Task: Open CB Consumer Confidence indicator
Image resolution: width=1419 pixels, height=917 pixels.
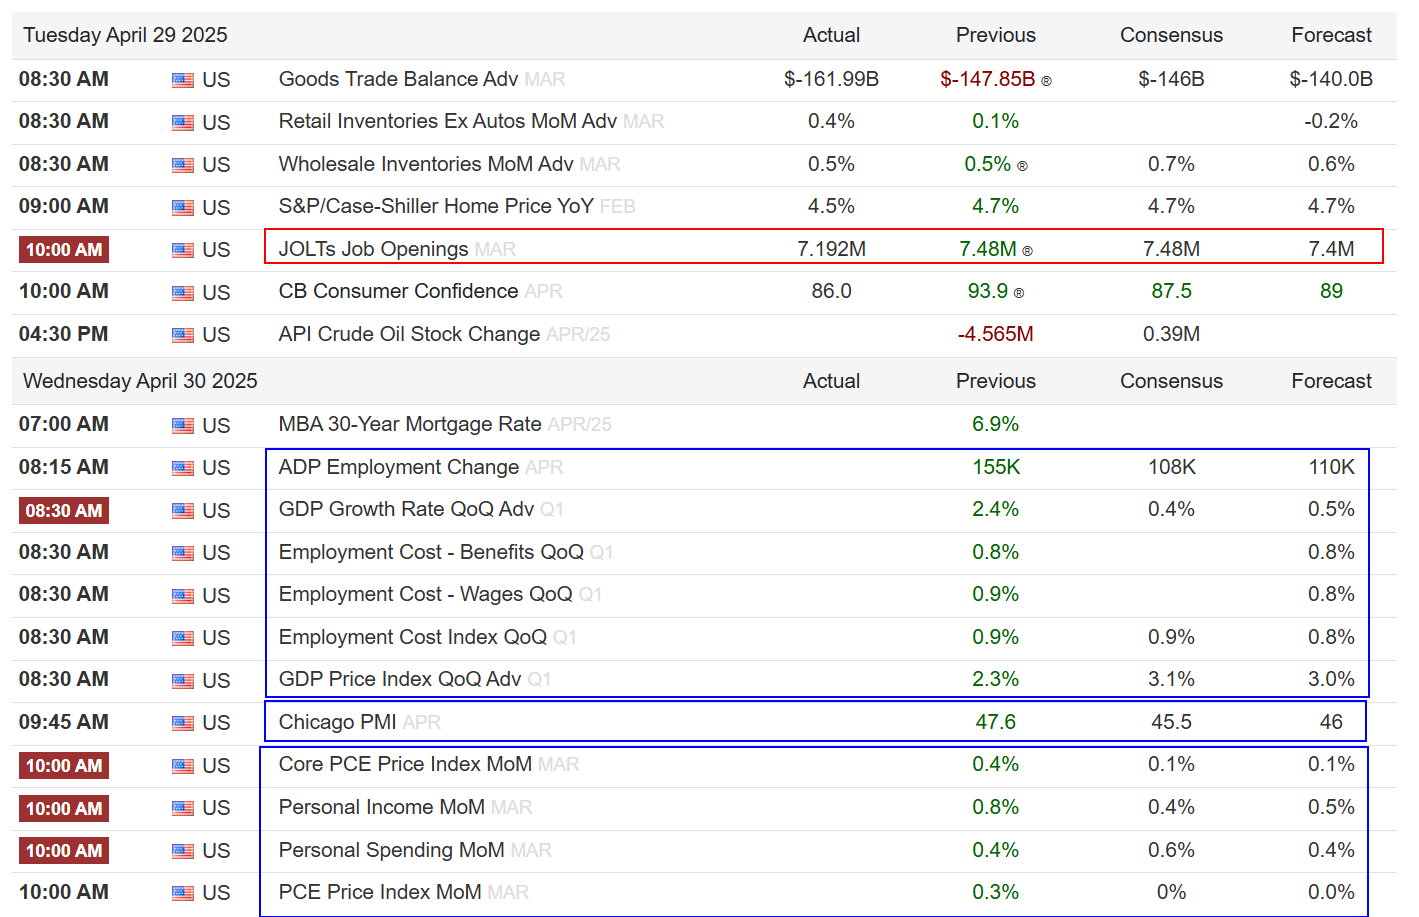Action: tap(398, 291)
